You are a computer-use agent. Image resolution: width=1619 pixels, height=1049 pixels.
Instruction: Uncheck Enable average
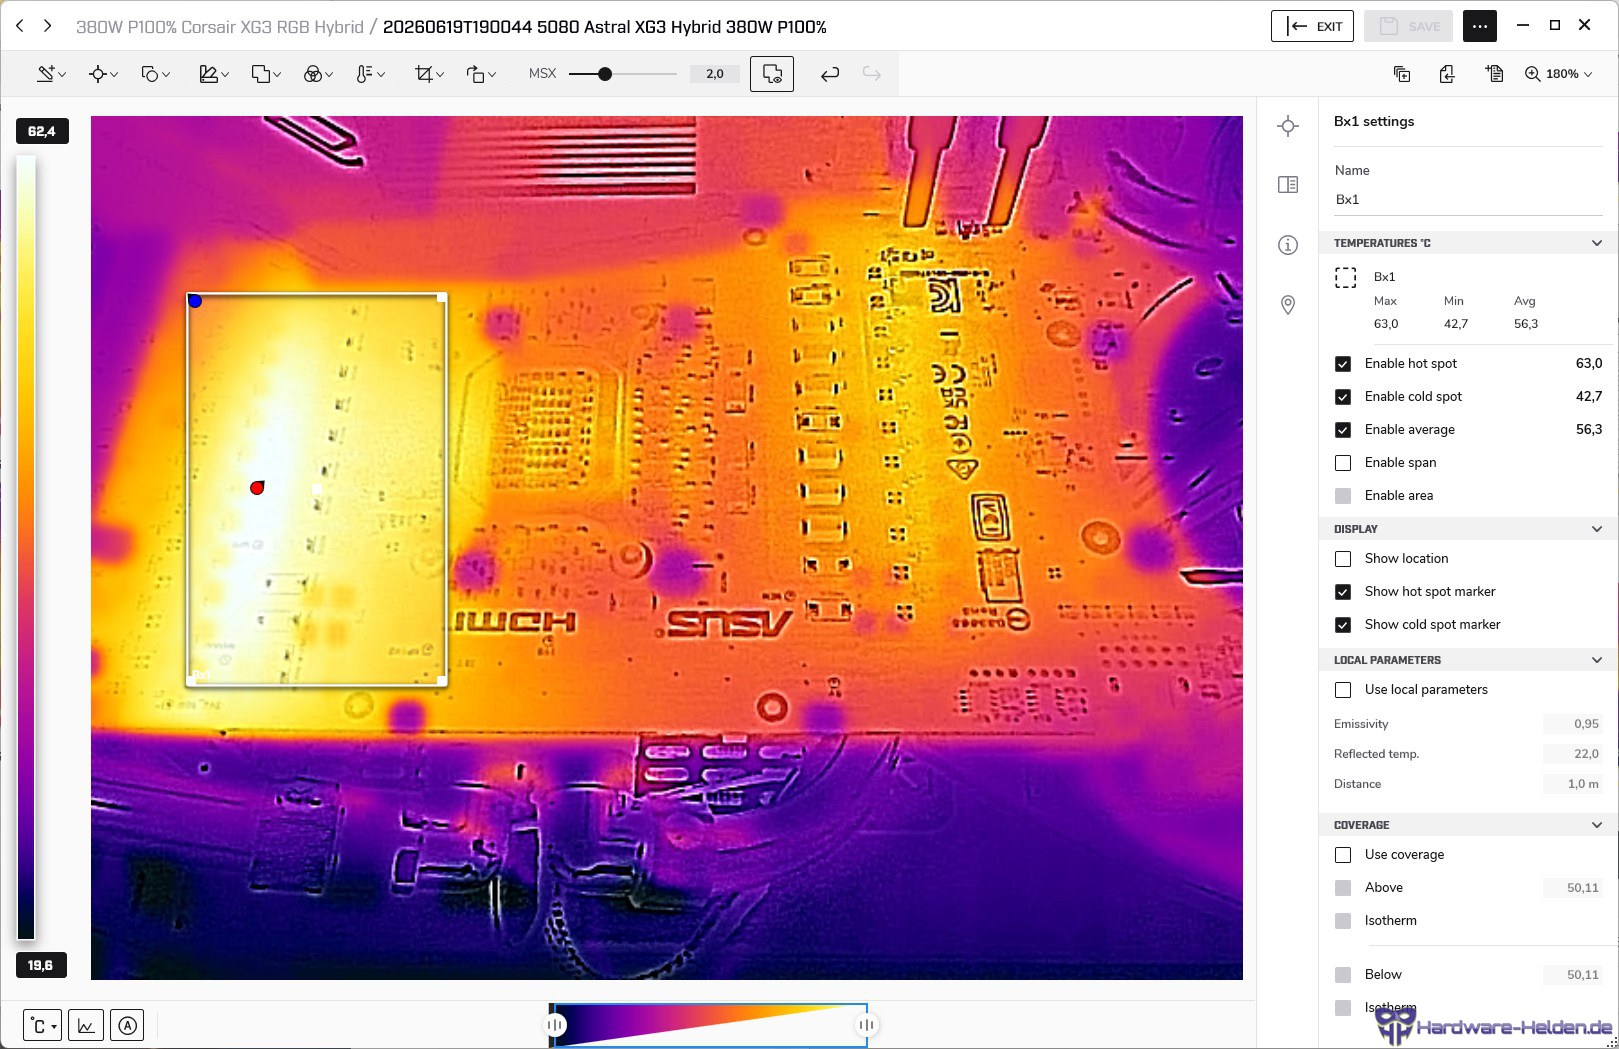pyautogui.click(x=1343, y=430)
